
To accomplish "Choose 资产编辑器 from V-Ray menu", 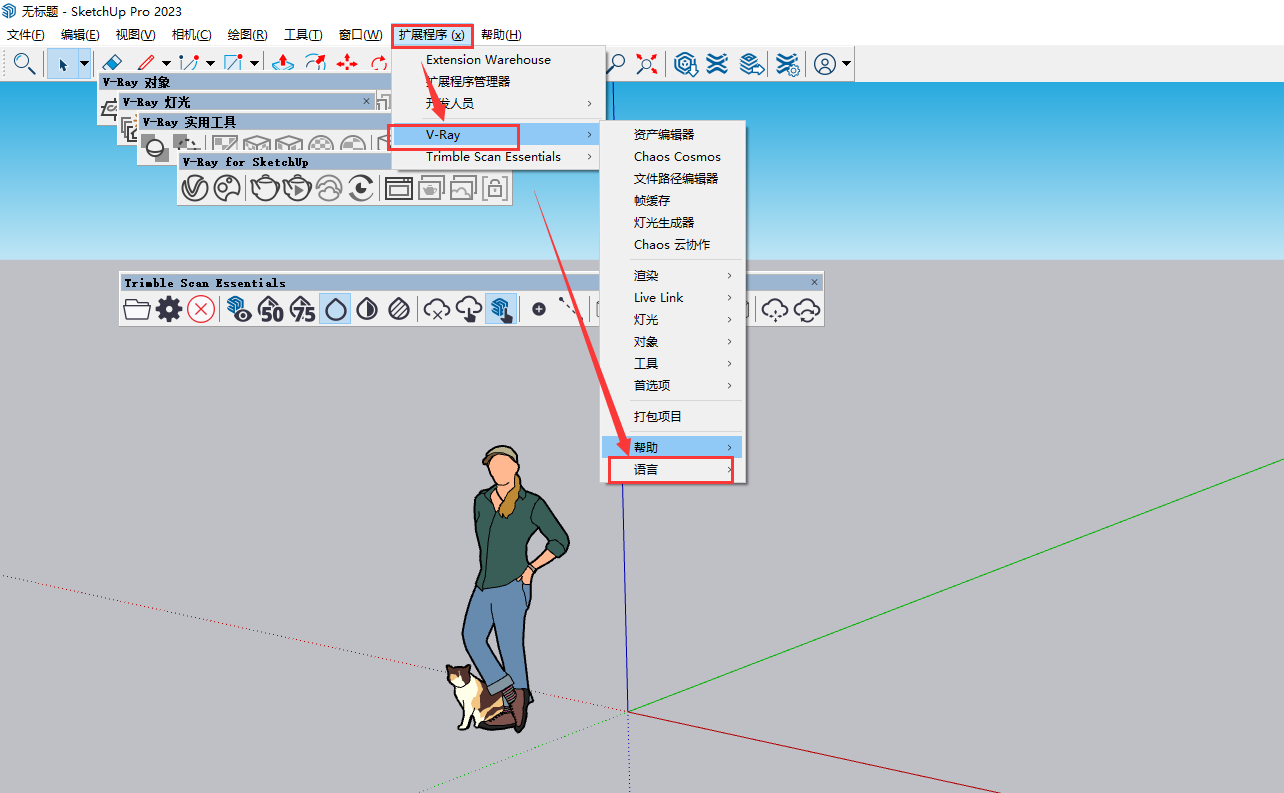I will coord(672,134).
